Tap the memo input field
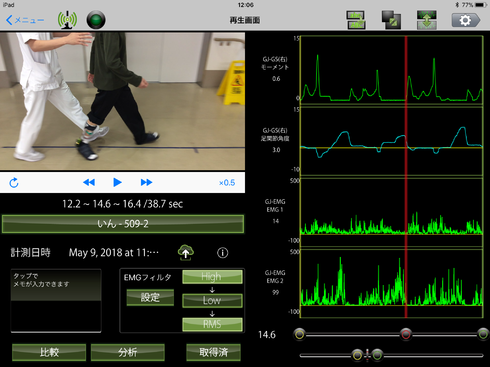490x367 pixels. click(x=56, y=301)
